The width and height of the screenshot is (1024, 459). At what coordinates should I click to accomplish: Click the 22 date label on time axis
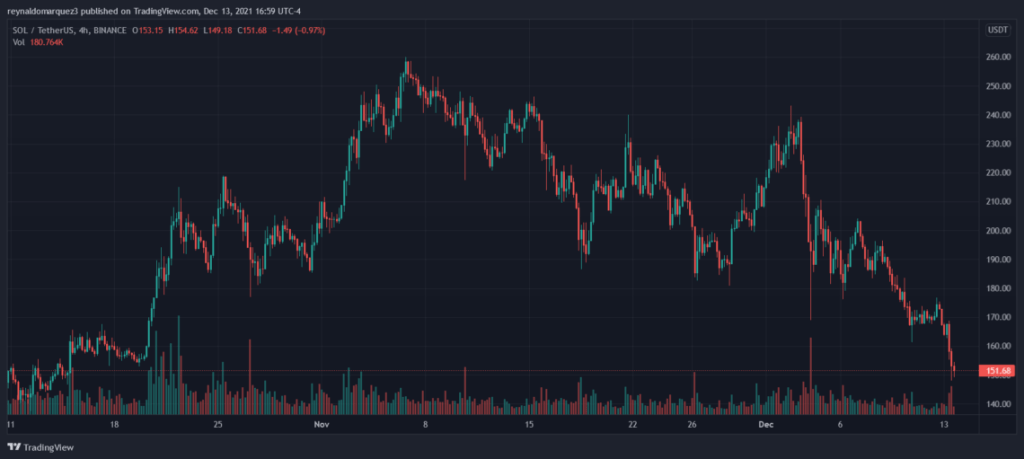pyautogui.click(x=632, y=424)
